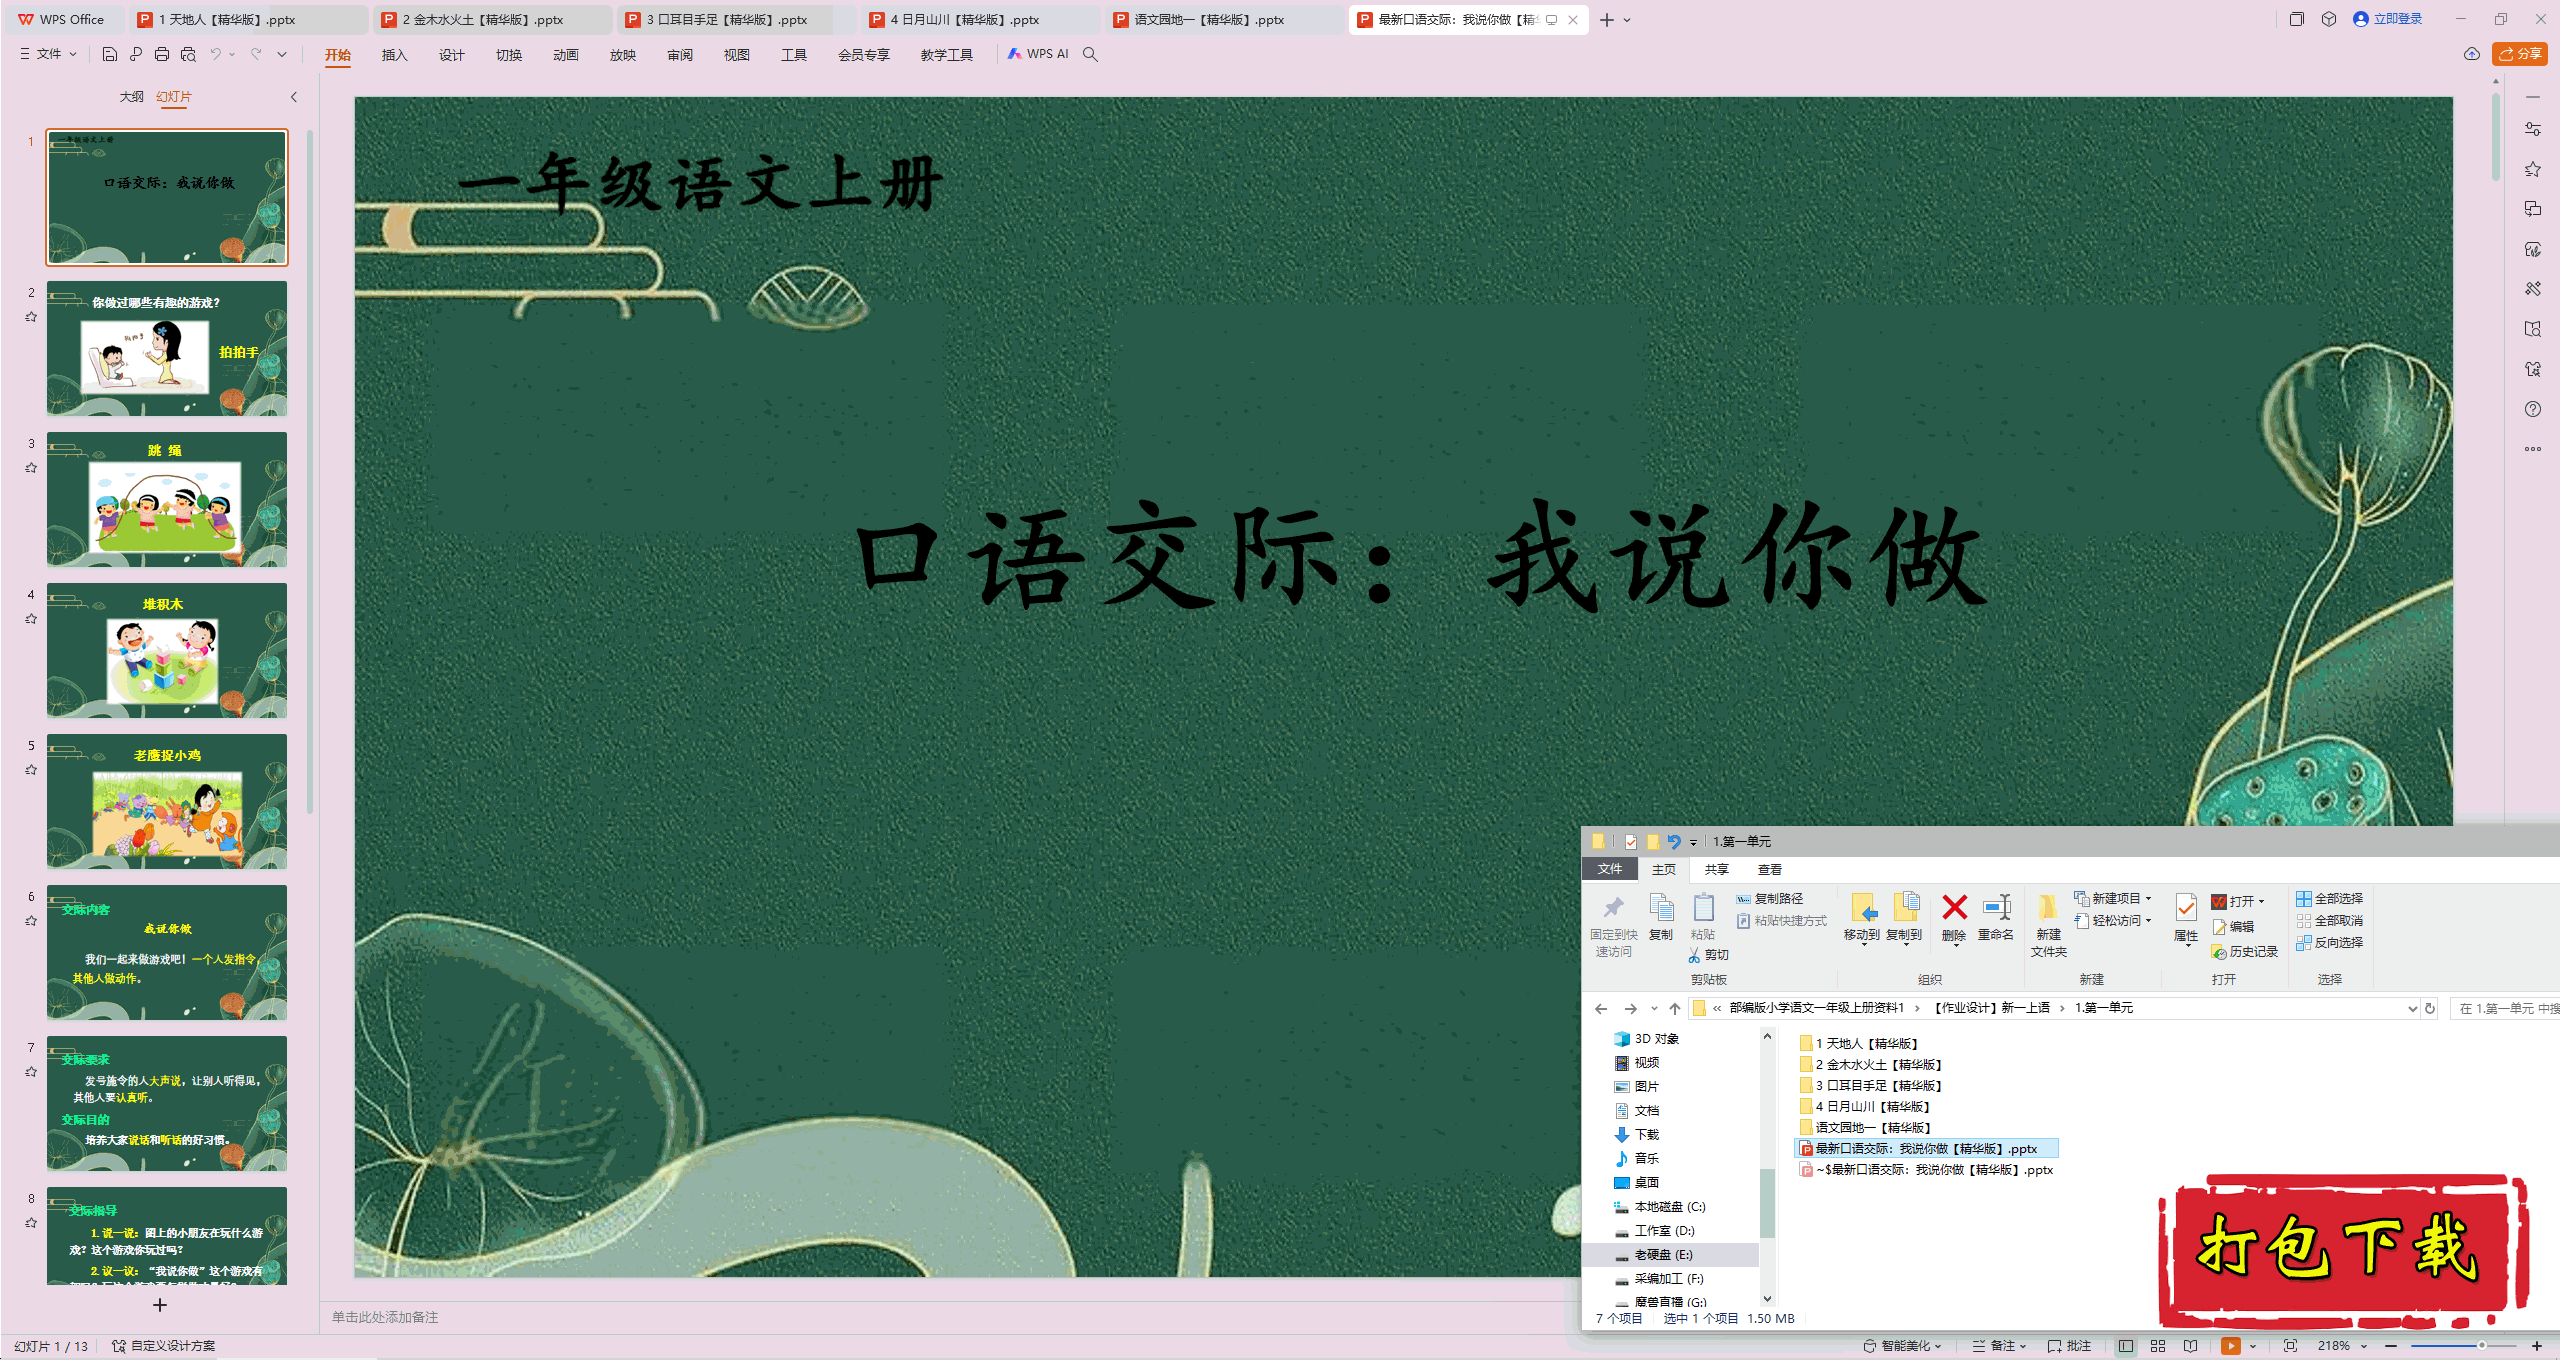Image resolution: width=2560 pixels, height=1360 pixels.
Task: Adjust the zoom slider handle
Action: pos(2481,1346)
